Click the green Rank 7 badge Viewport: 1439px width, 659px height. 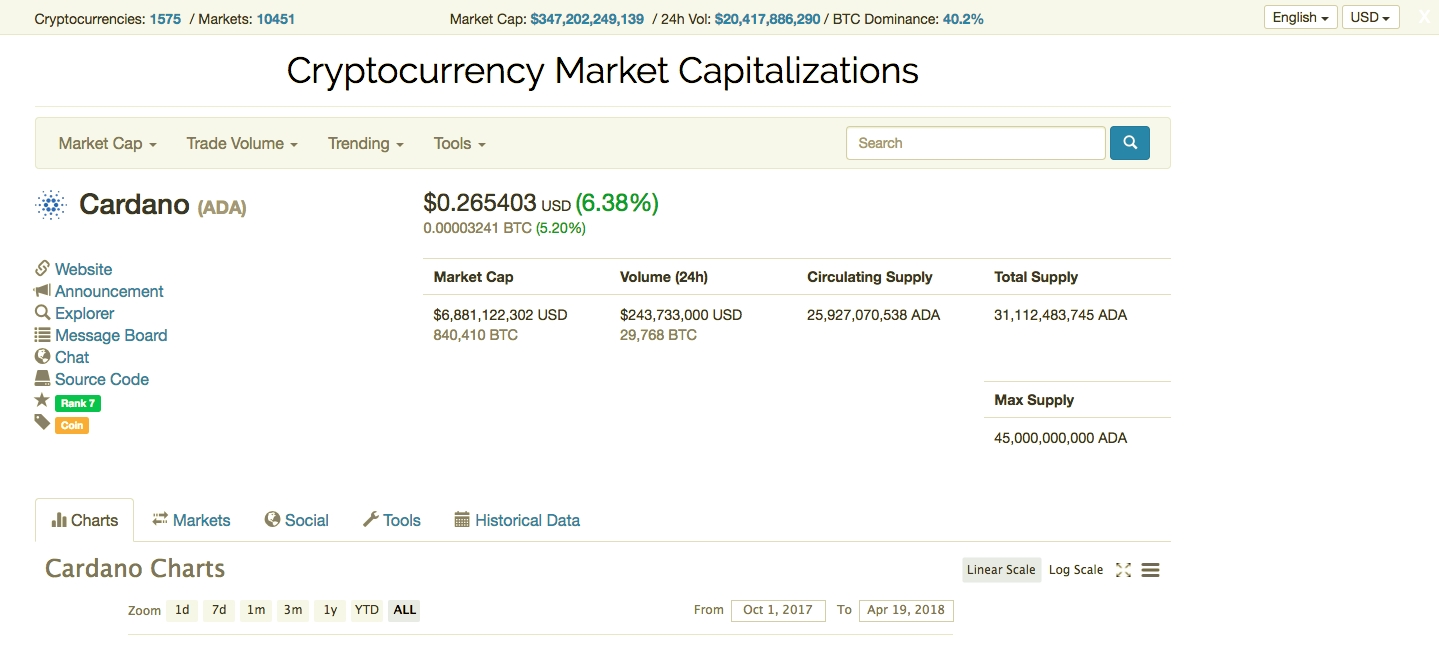pyautogui.click(x=78, y=403)
